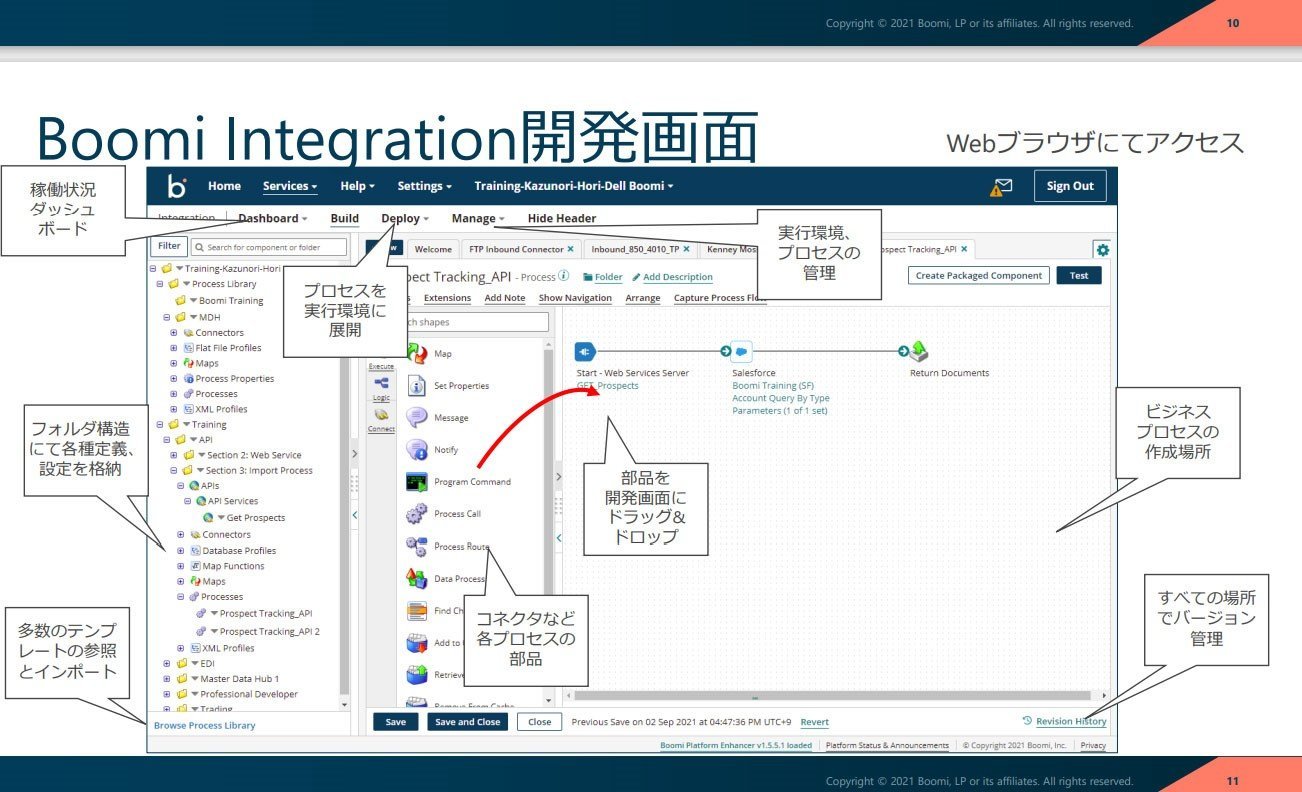Click the Salesforce connector shape on canvas
This screenshot has width=1302, height=792.
pos(742,351)
